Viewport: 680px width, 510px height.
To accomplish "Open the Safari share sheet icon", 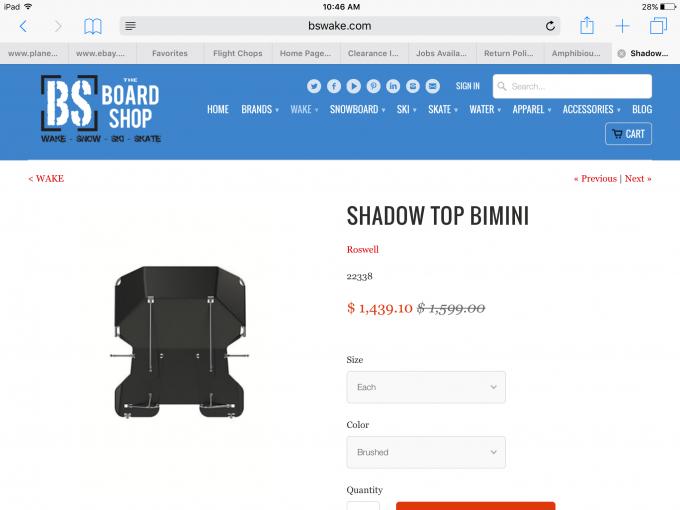I will (x=587, y=26).
